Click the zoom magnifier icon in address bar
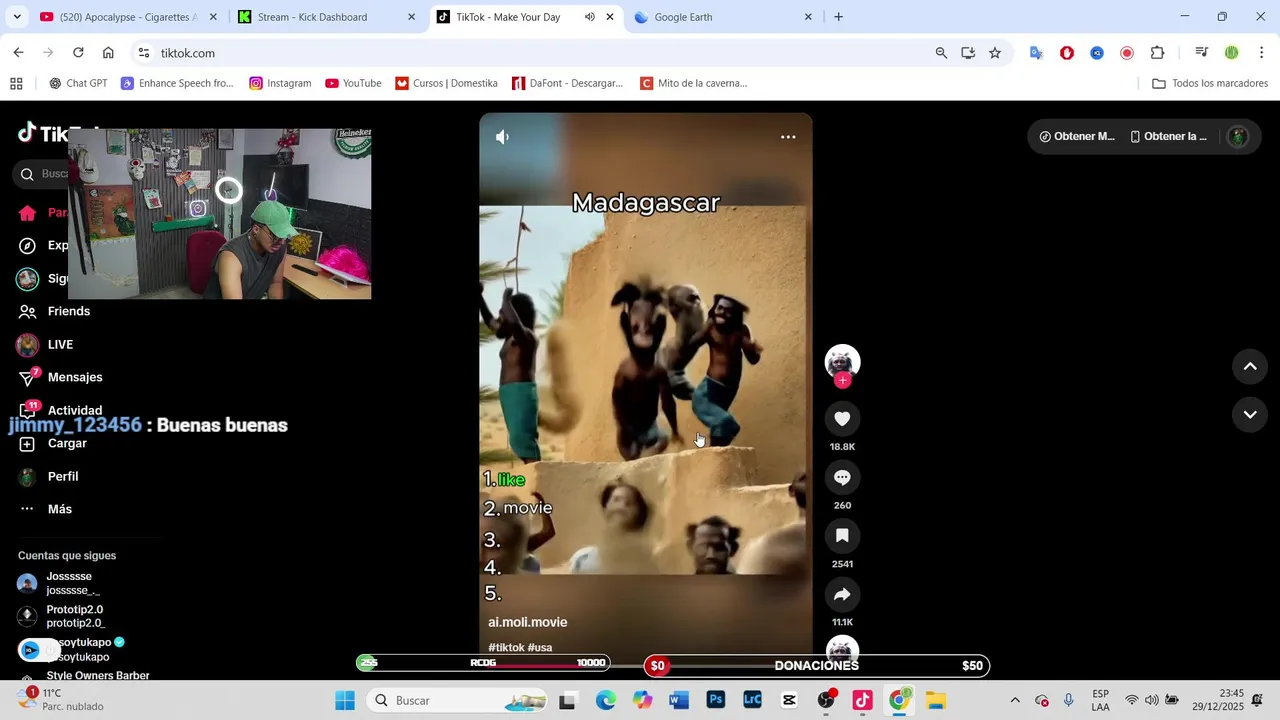 pos(941,53)
